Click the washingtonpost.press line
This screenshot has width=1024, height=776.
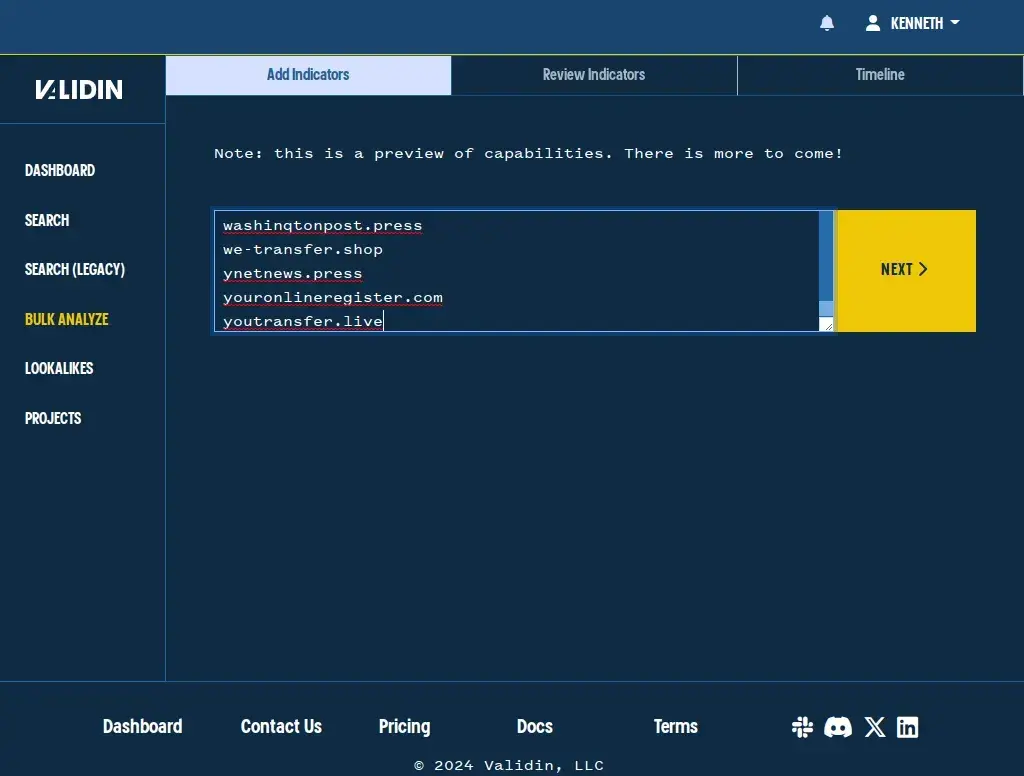(323, 226)
